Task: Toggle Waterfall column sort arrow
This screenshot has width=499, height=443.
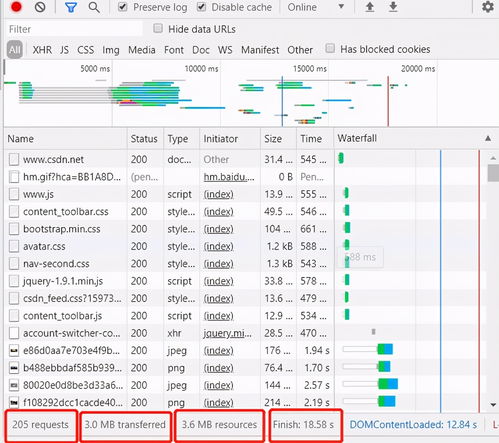Action: pyautogui.click(x=488, y=138)
